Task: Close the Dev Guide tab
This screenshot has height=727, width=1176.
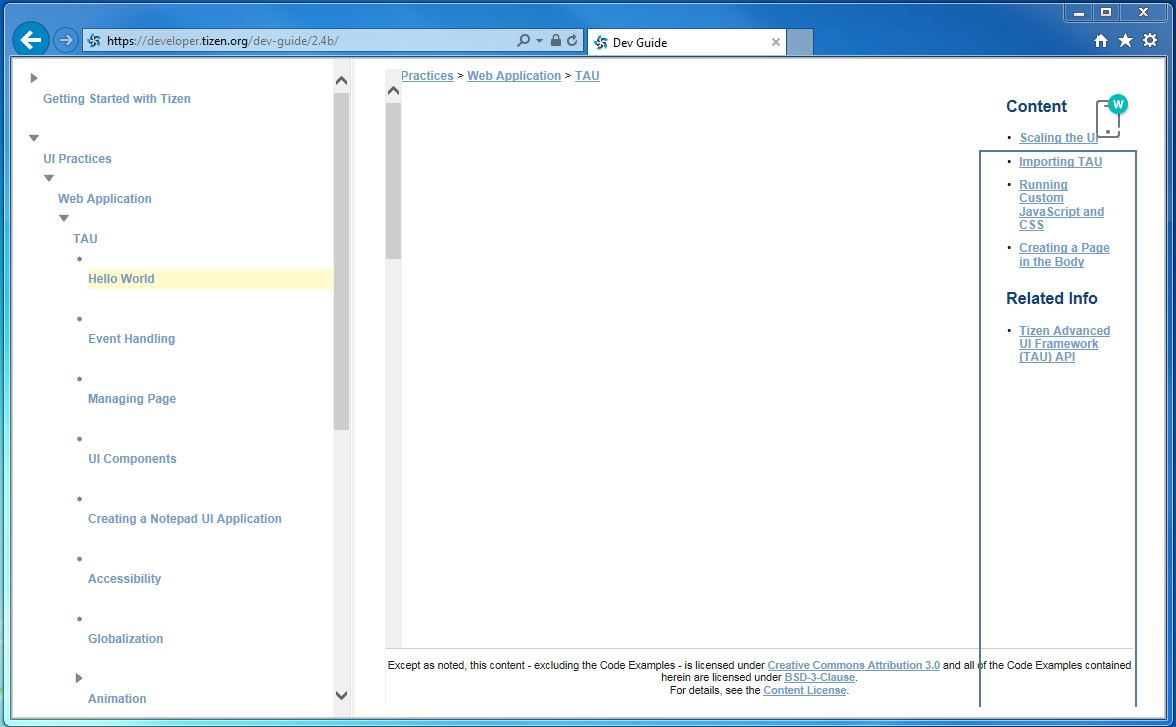Action: 776,42
